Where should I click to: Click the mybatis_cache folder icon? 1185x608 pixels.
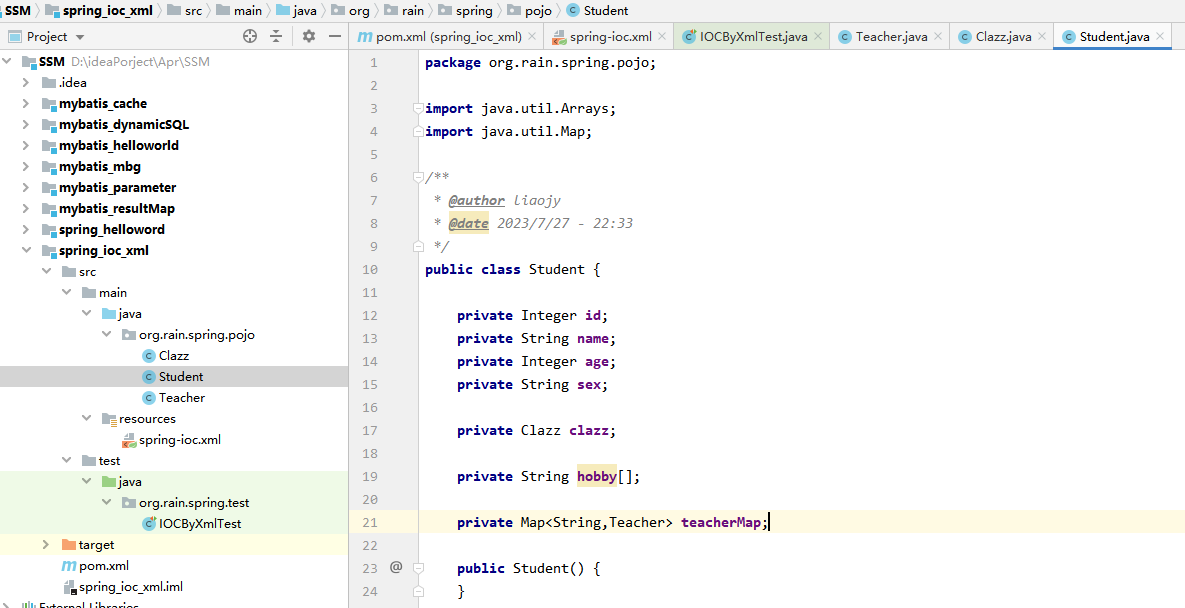click(49, 103)
